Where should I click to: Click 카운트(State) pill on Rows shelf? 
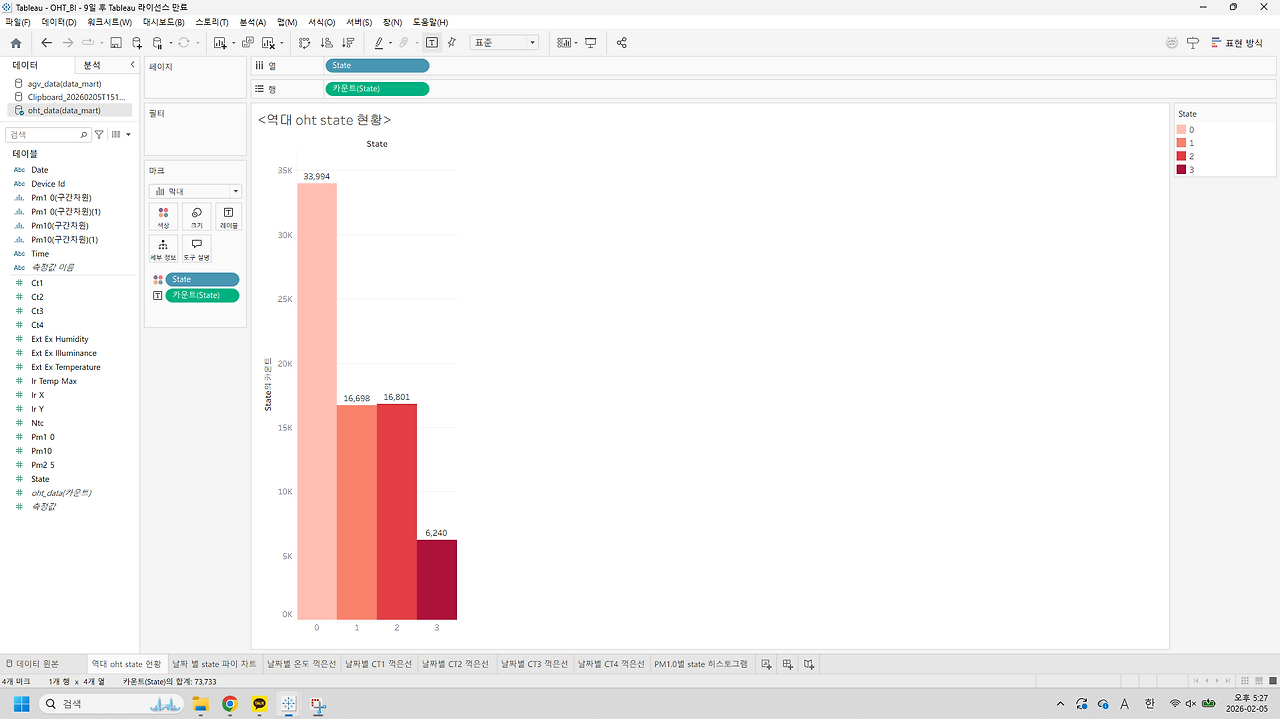[x=377, y=88]
